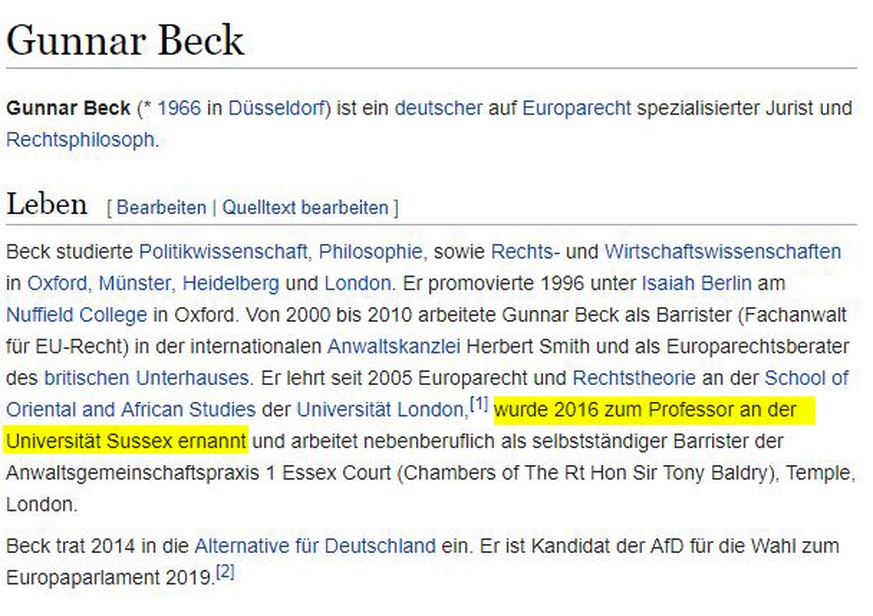Jump to footnote reference 1
The height and width of the screenshot is (616, 873).
pyautogui.click(x=479, y=403)
